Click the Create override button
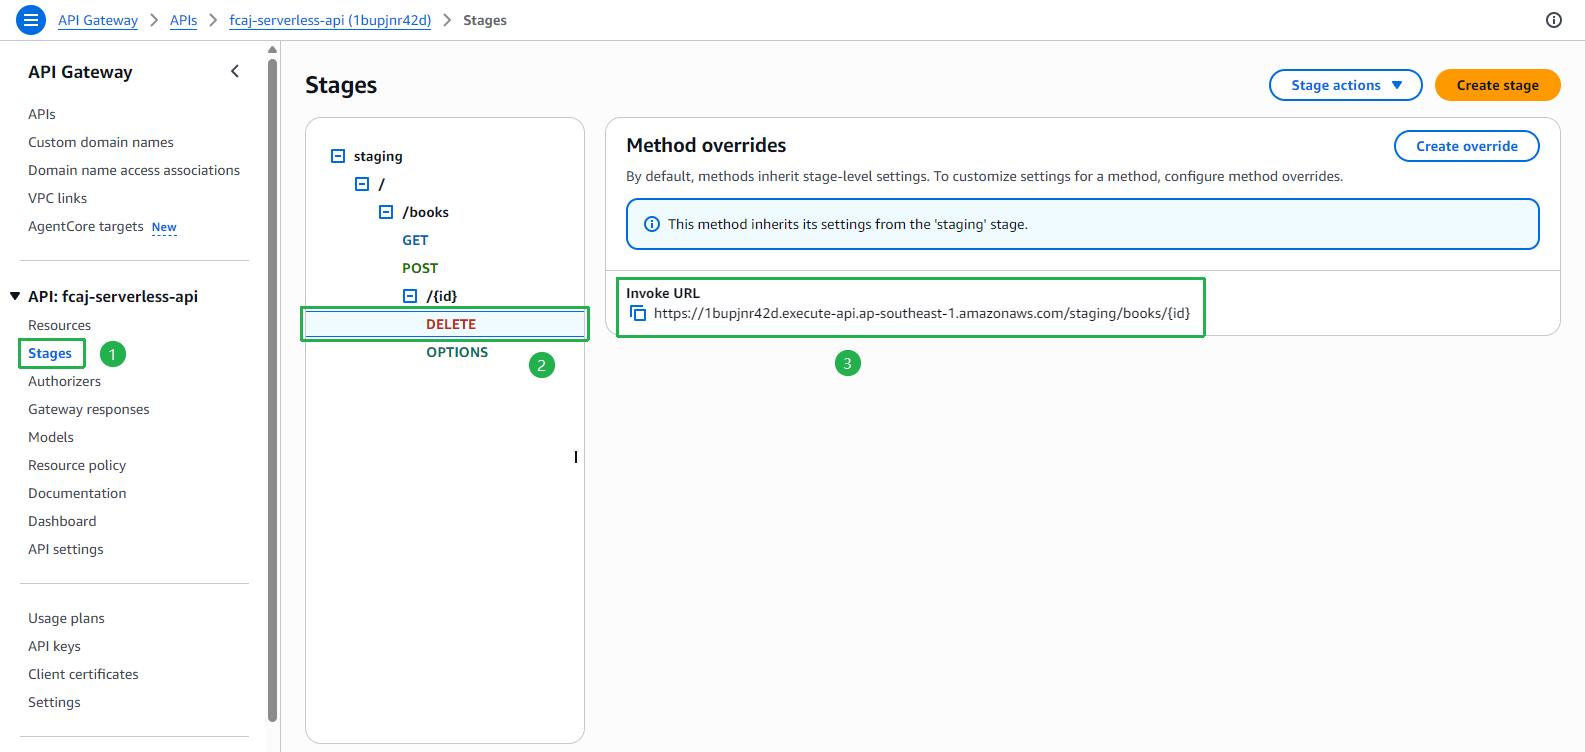Image resolution: width=1585 pixels, height=752 pixels. point(1466,146)
